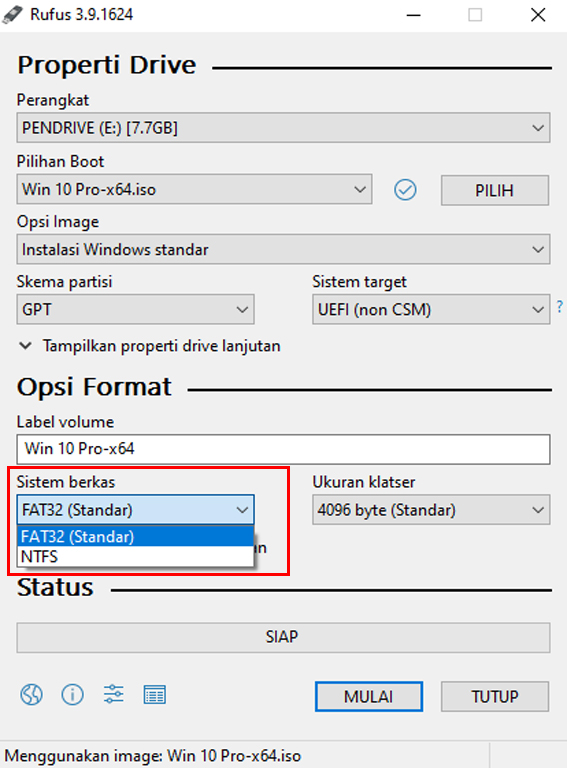567x768 pixels.
Task: Show the about information icon
Action: click(72, 695)
